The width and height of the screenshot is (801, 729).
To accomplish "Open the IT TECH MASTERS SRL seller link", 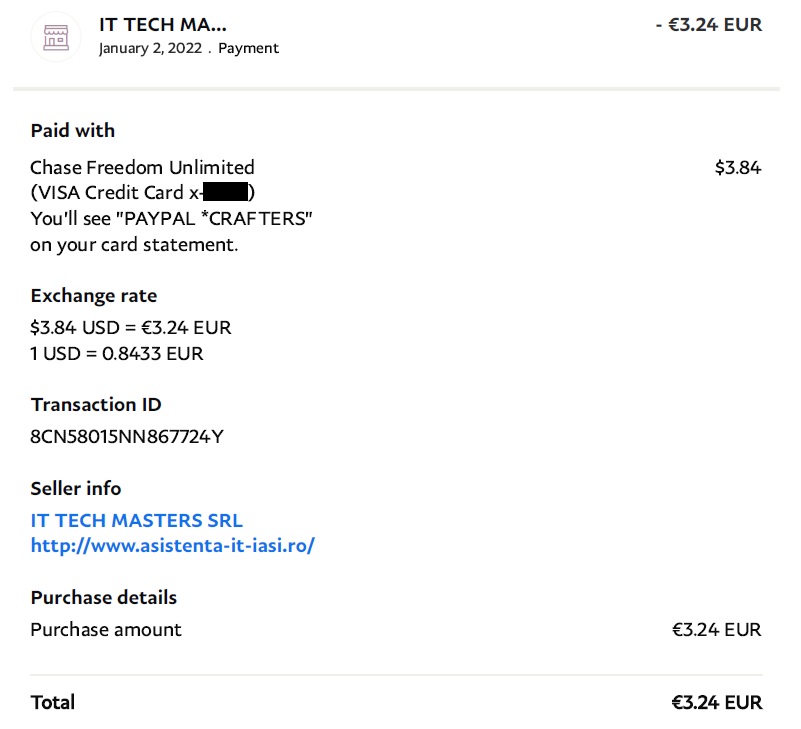I will coord(137,520).
